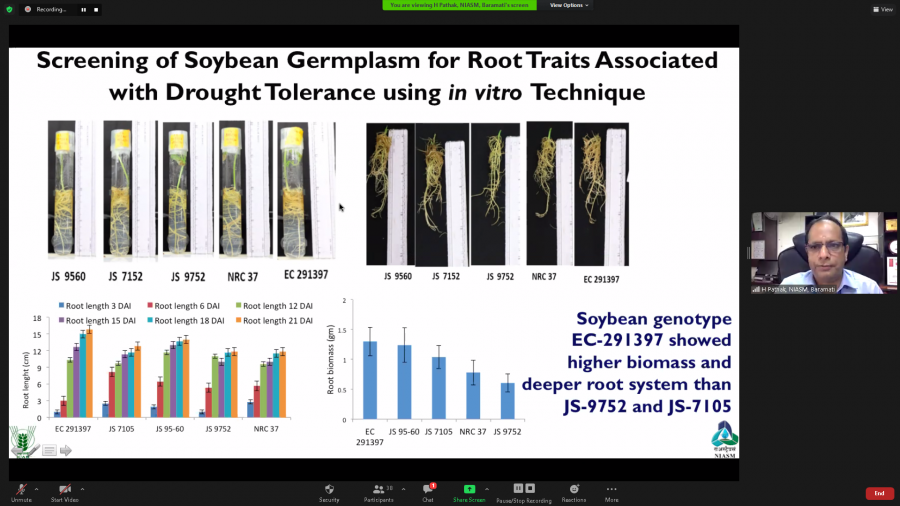Screen dimensions: 900x506
Task: Open the Participants panel
Action: point(379,490)
